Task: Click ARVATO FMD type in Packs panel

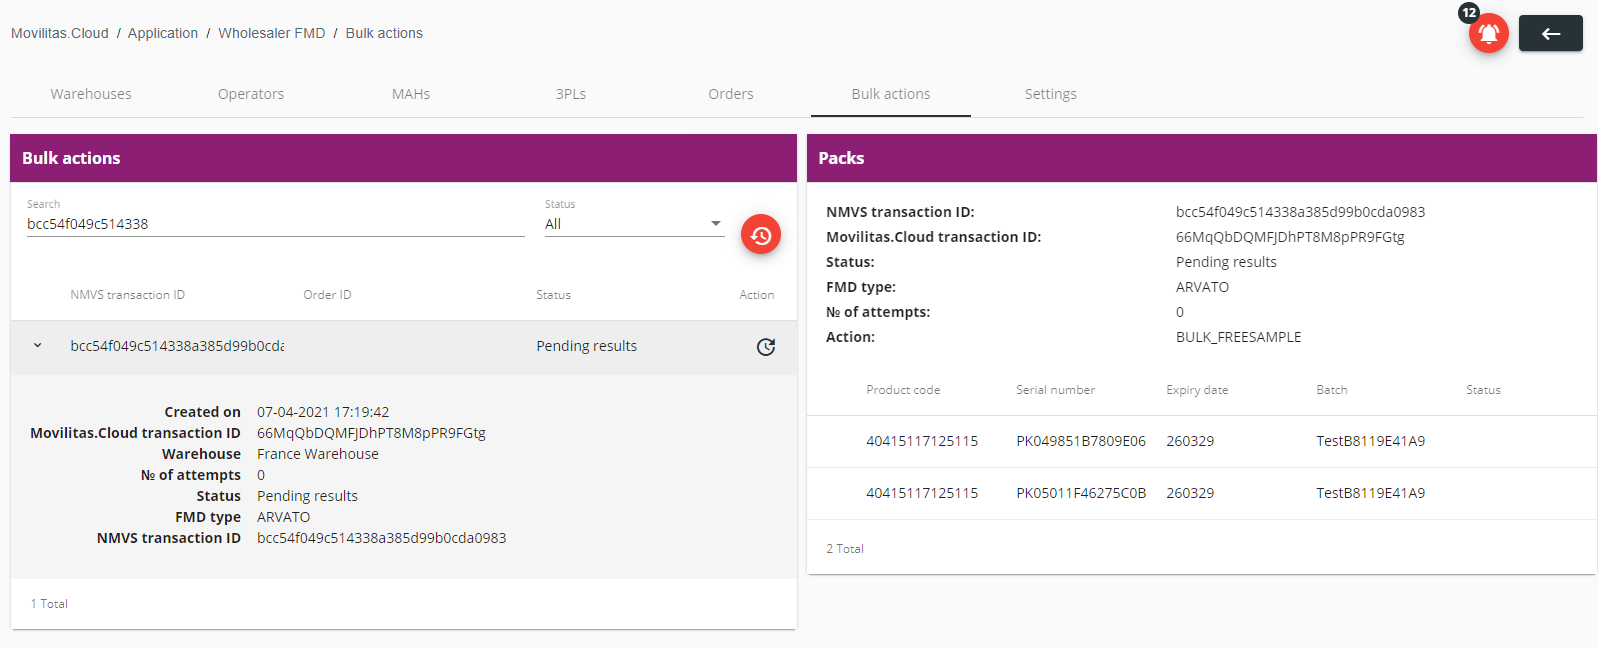Action: tap(1203, 287)
